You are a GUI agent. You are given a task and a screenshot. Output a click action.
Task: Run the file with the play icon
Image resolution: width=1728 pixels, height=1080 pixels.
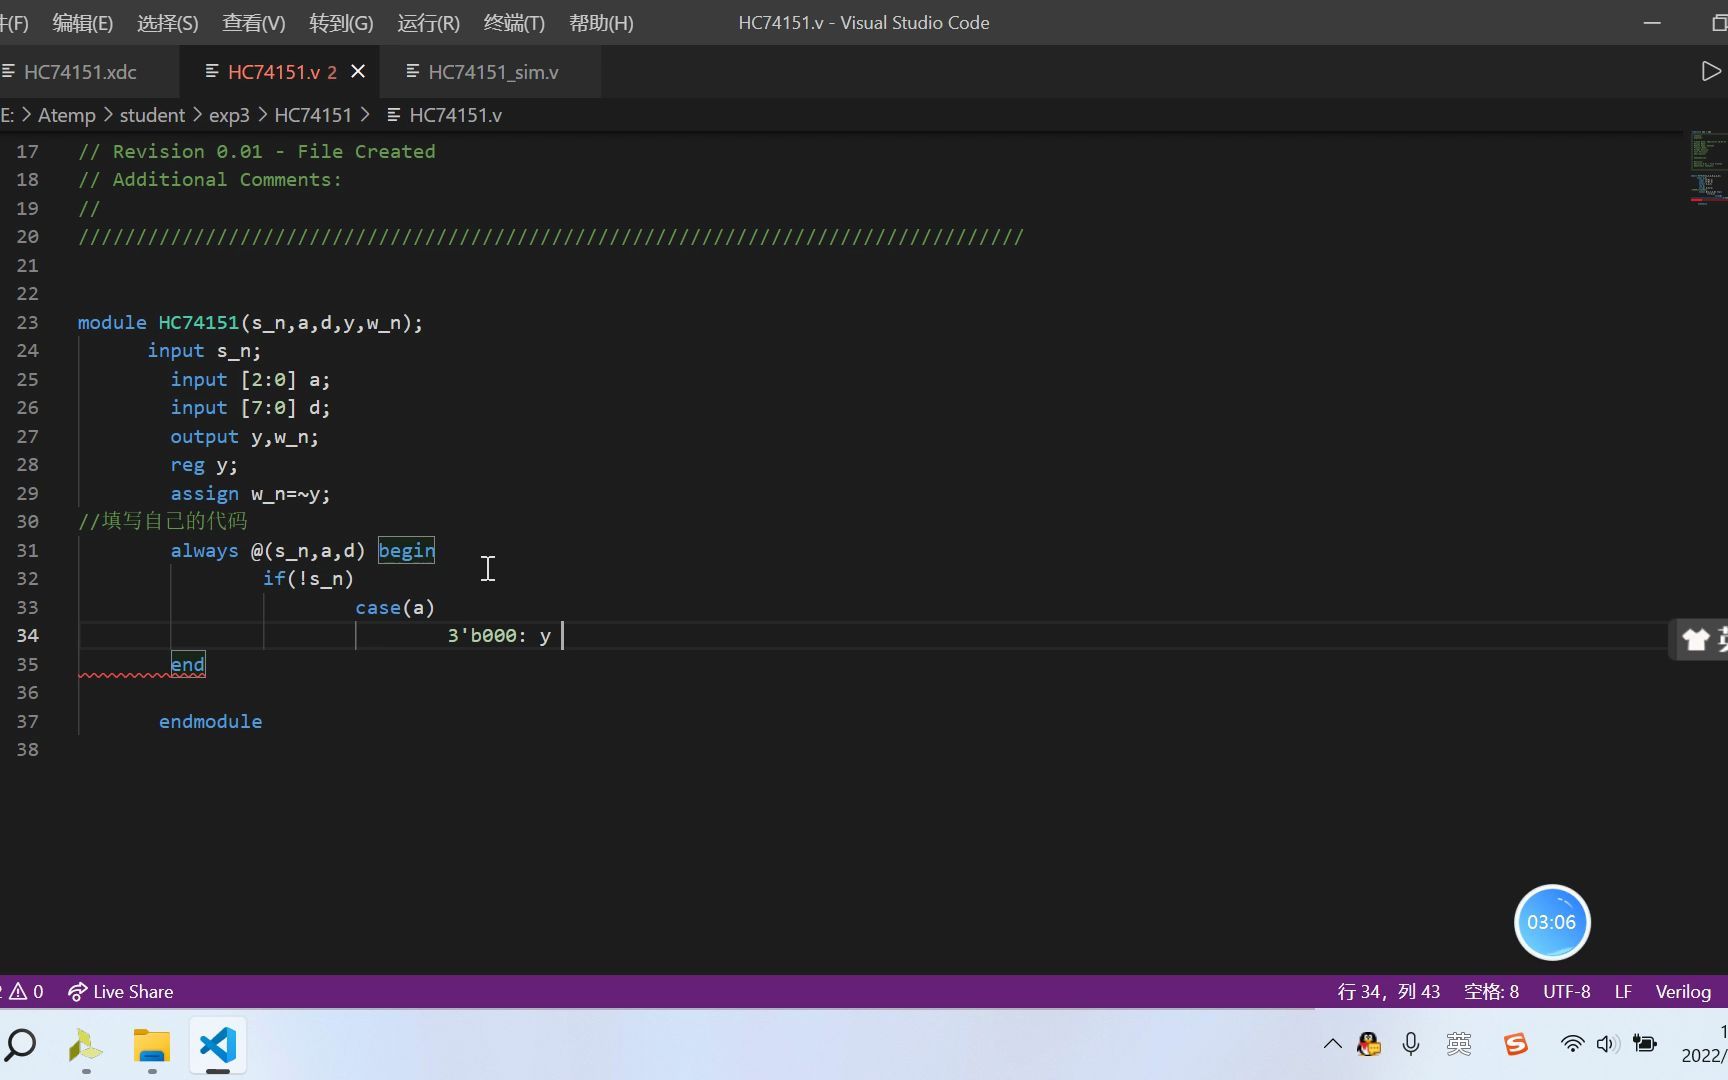click(x=1710, y=72)
